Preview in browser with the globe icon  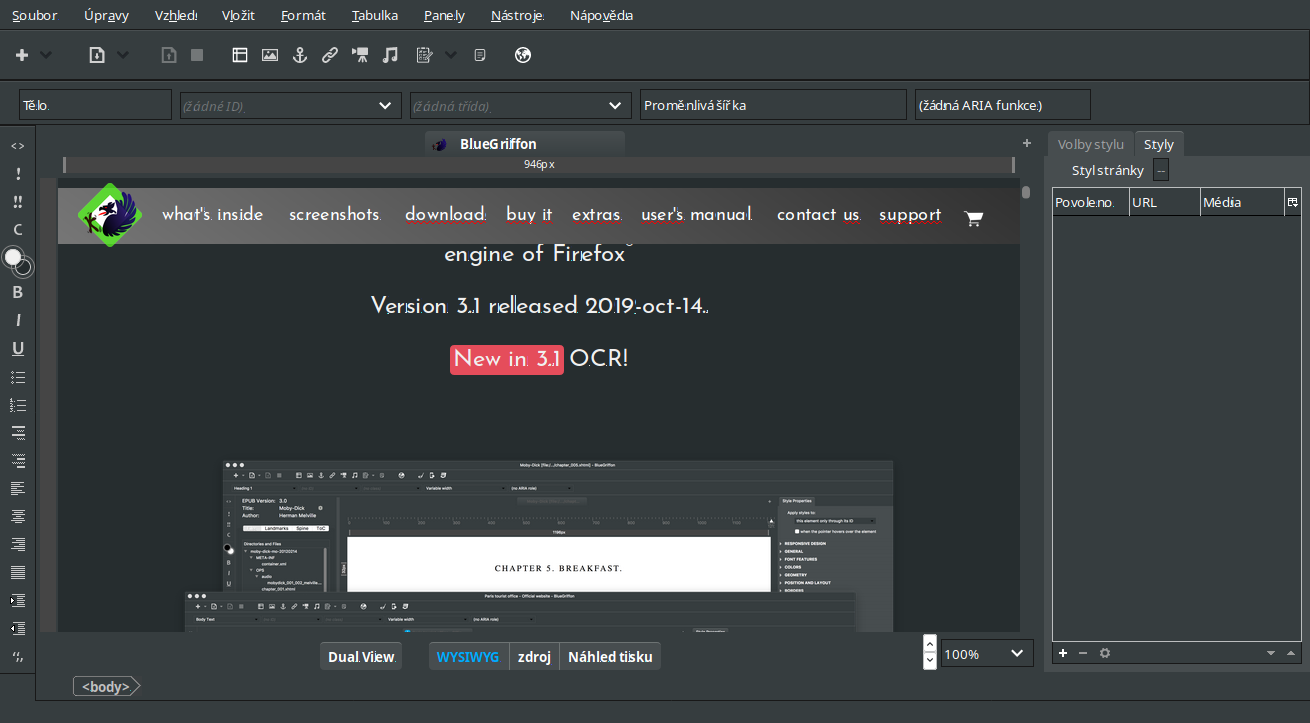click(x=522, y=55)
